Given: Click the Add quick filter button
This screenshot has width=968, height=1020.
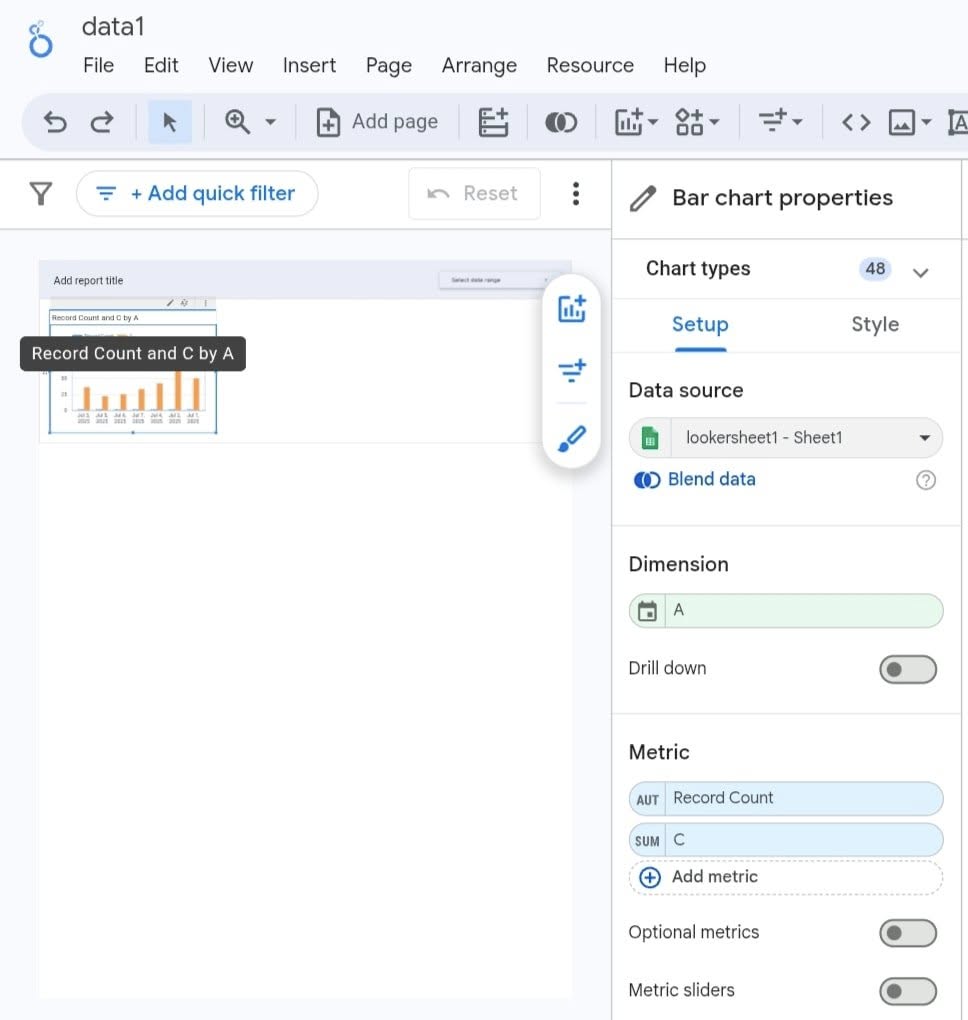Looking at the screenshot, I should 197,193.
